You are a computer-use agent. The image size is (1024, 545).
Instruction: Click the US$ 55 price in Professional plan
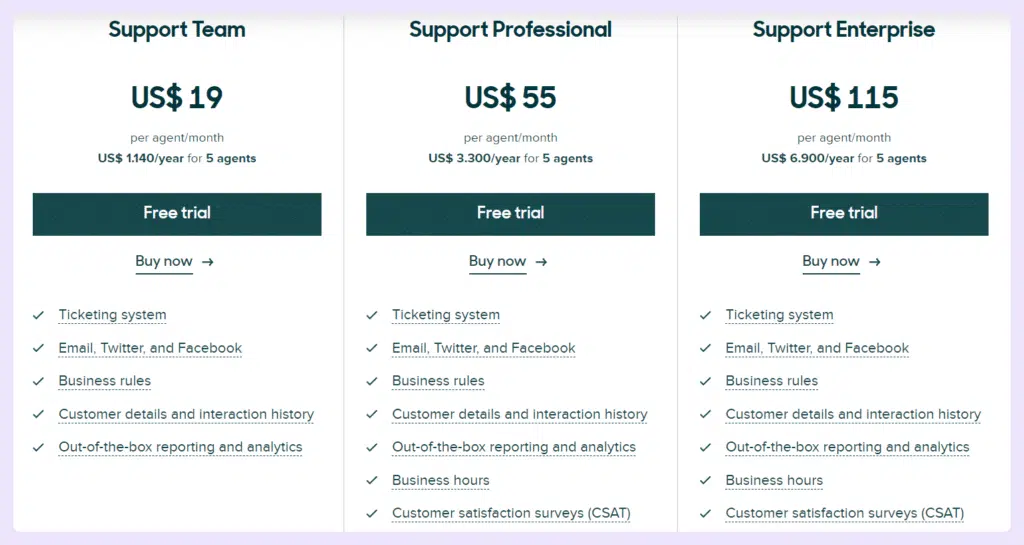510,97
